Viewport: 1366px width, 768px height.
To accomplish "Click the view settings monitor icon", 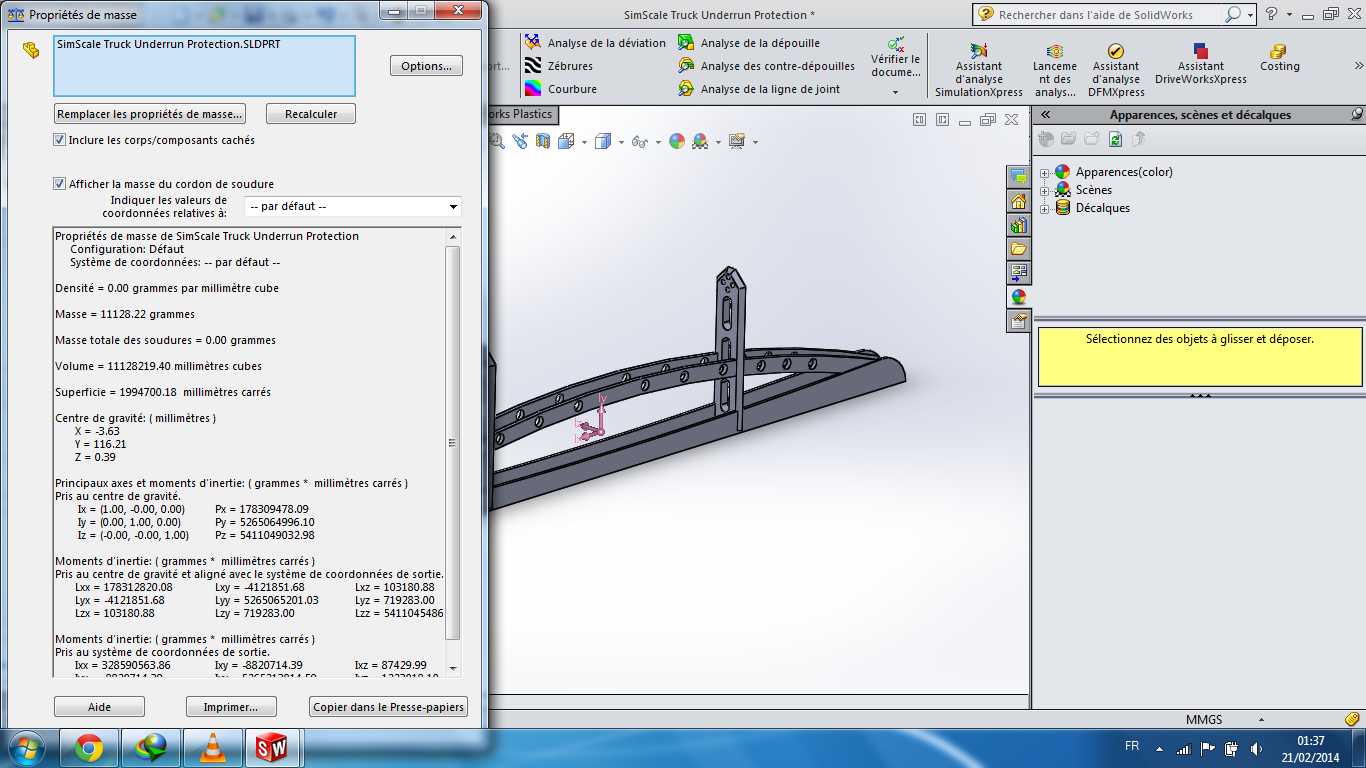I will [737, 142].
